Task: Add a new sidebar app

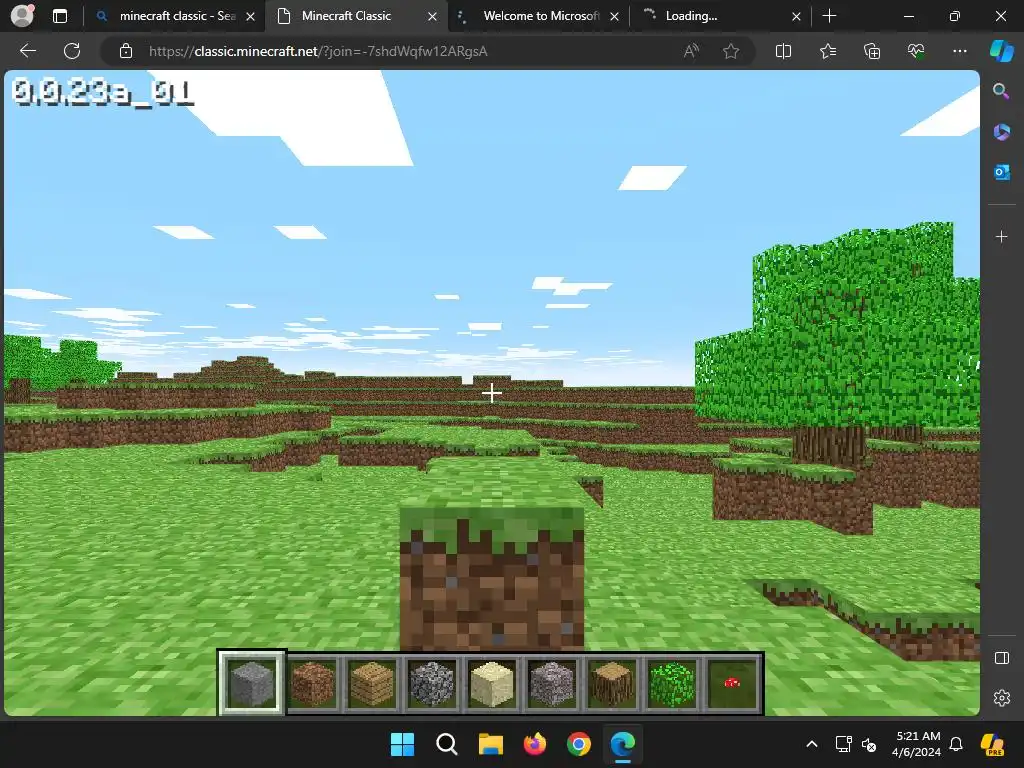Action: [1001, 236]
